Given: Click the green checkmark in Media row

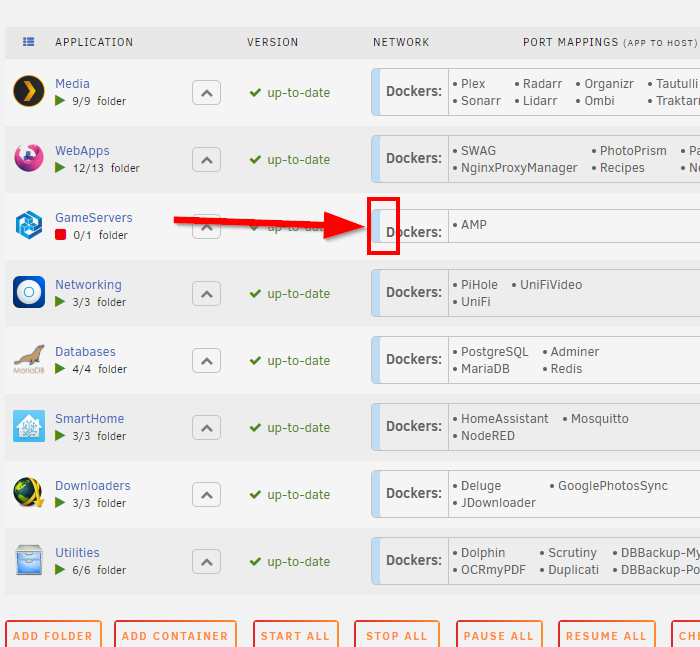Looking at the screenshot, I should (255, 92).
